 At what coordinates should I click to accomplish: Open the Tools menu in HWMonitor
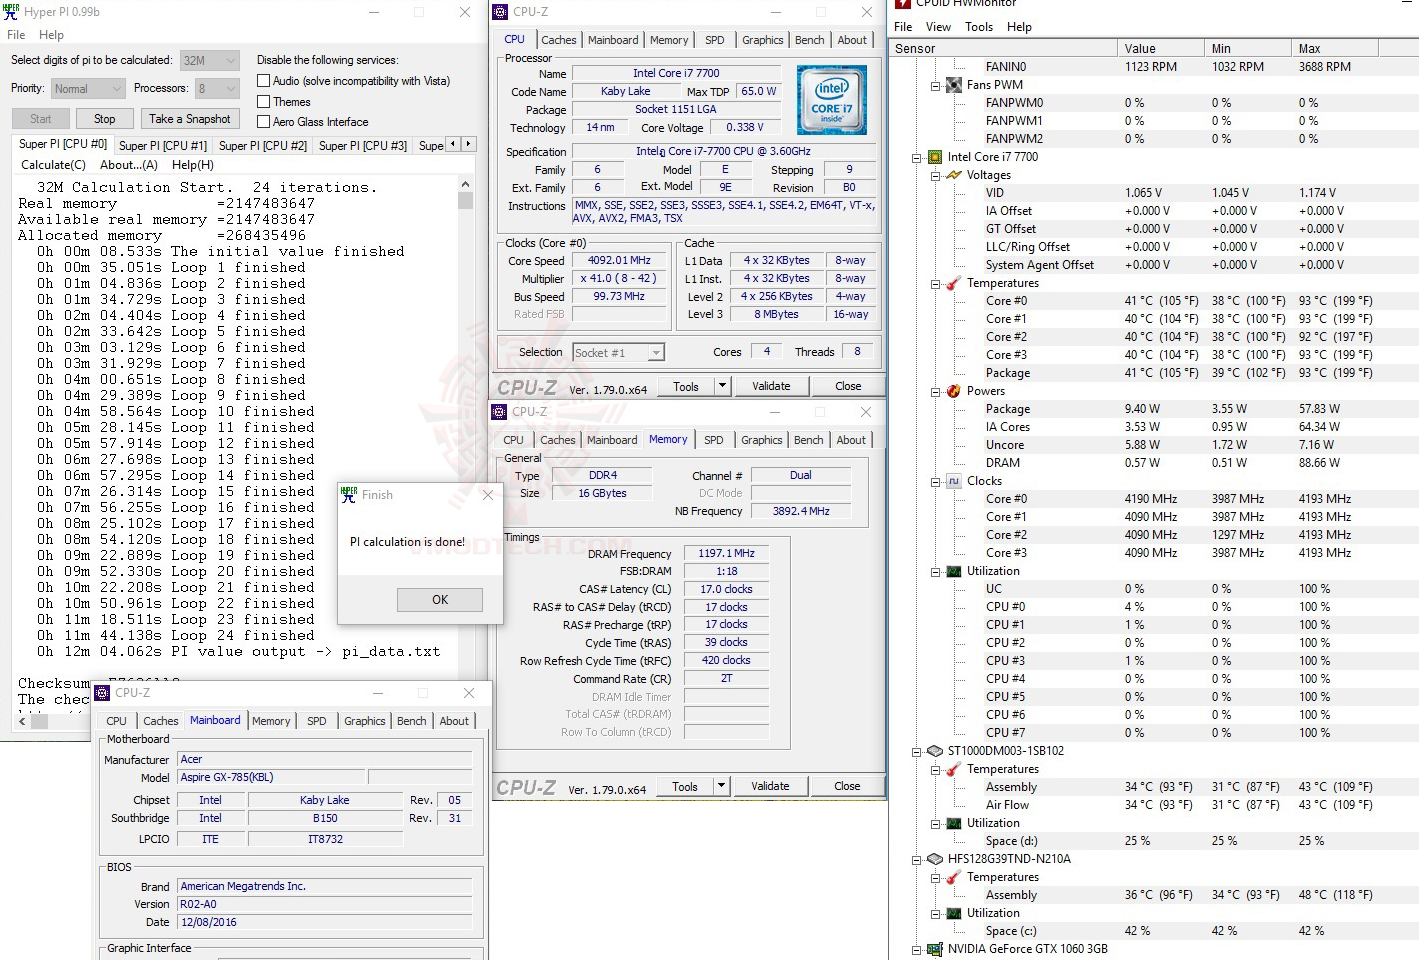coord(979,27)
